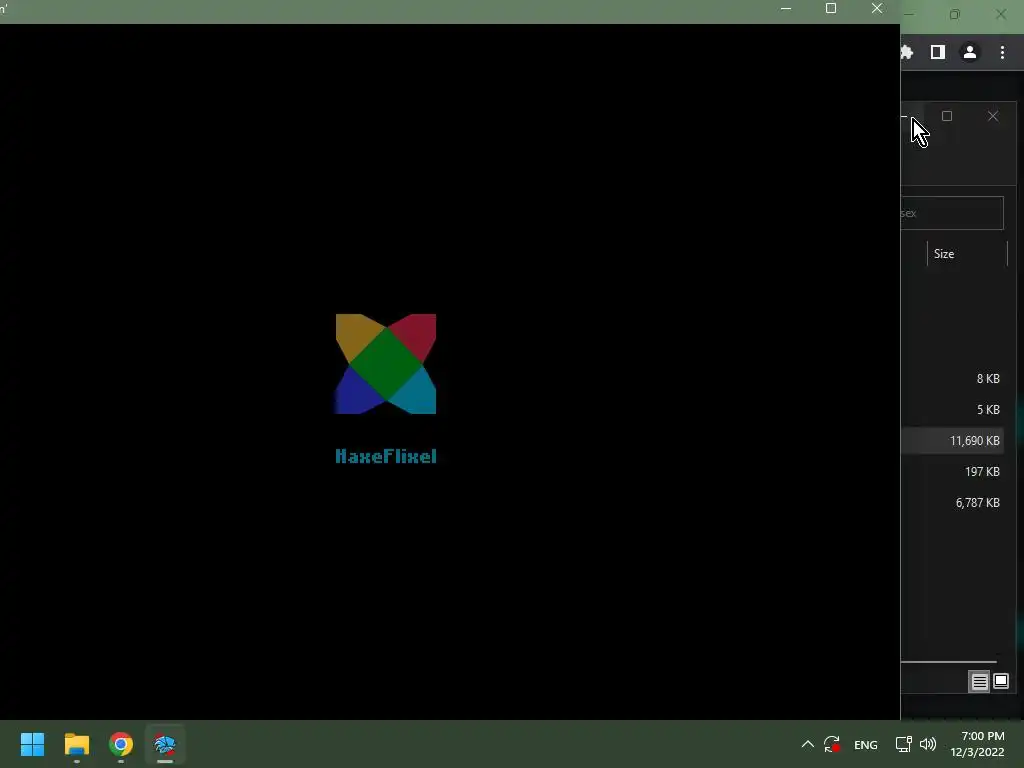This screenshot has height=768, width=1024.
Task: Open the volume speaker tray icon
Action: click(x=927, y=744)
